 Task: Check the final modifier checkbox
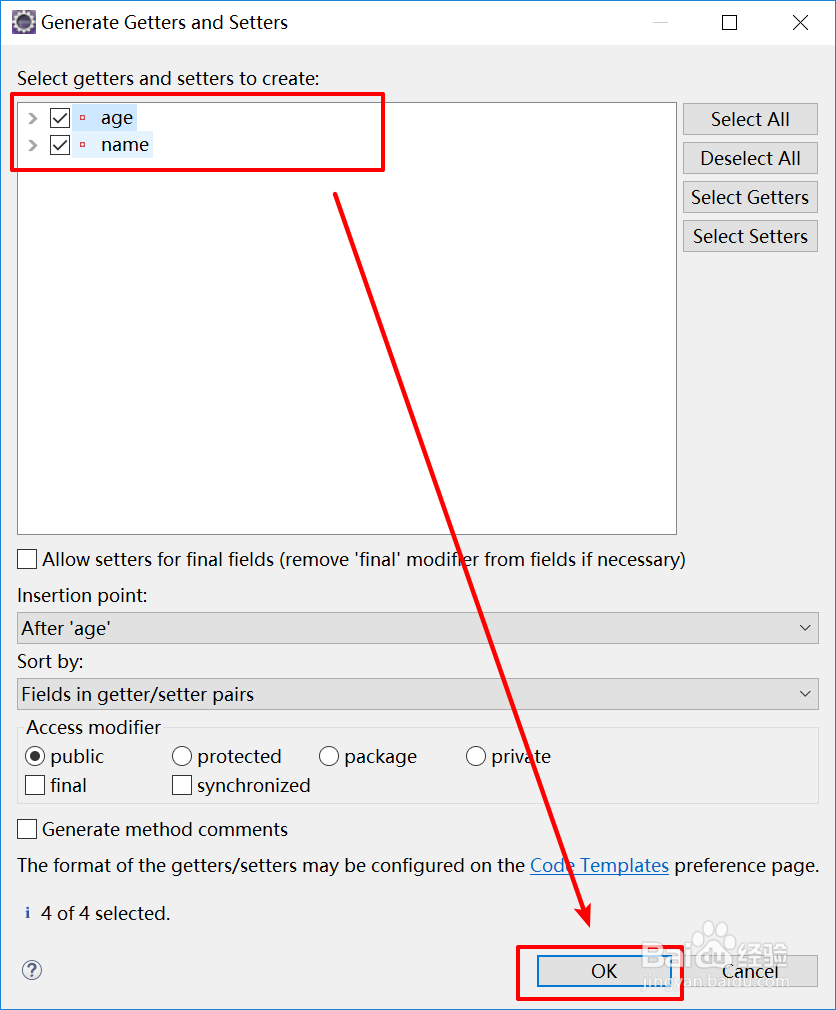[35, 785]
